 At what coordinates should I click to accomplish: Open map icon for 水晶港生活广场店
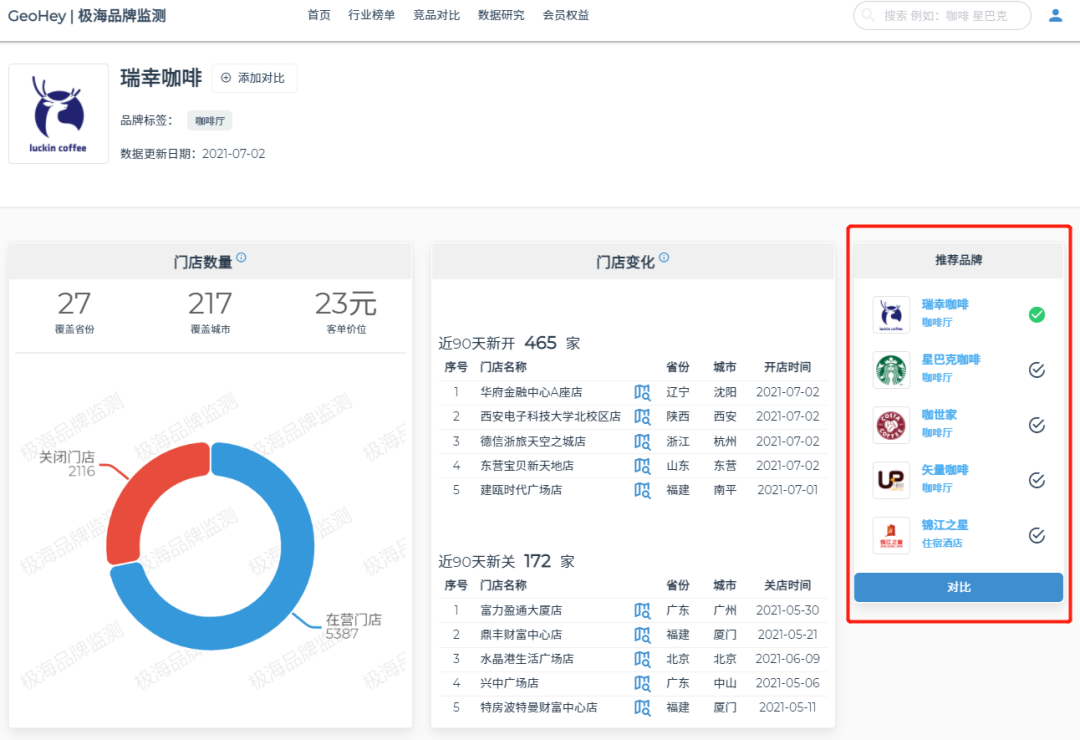point(642,659)
